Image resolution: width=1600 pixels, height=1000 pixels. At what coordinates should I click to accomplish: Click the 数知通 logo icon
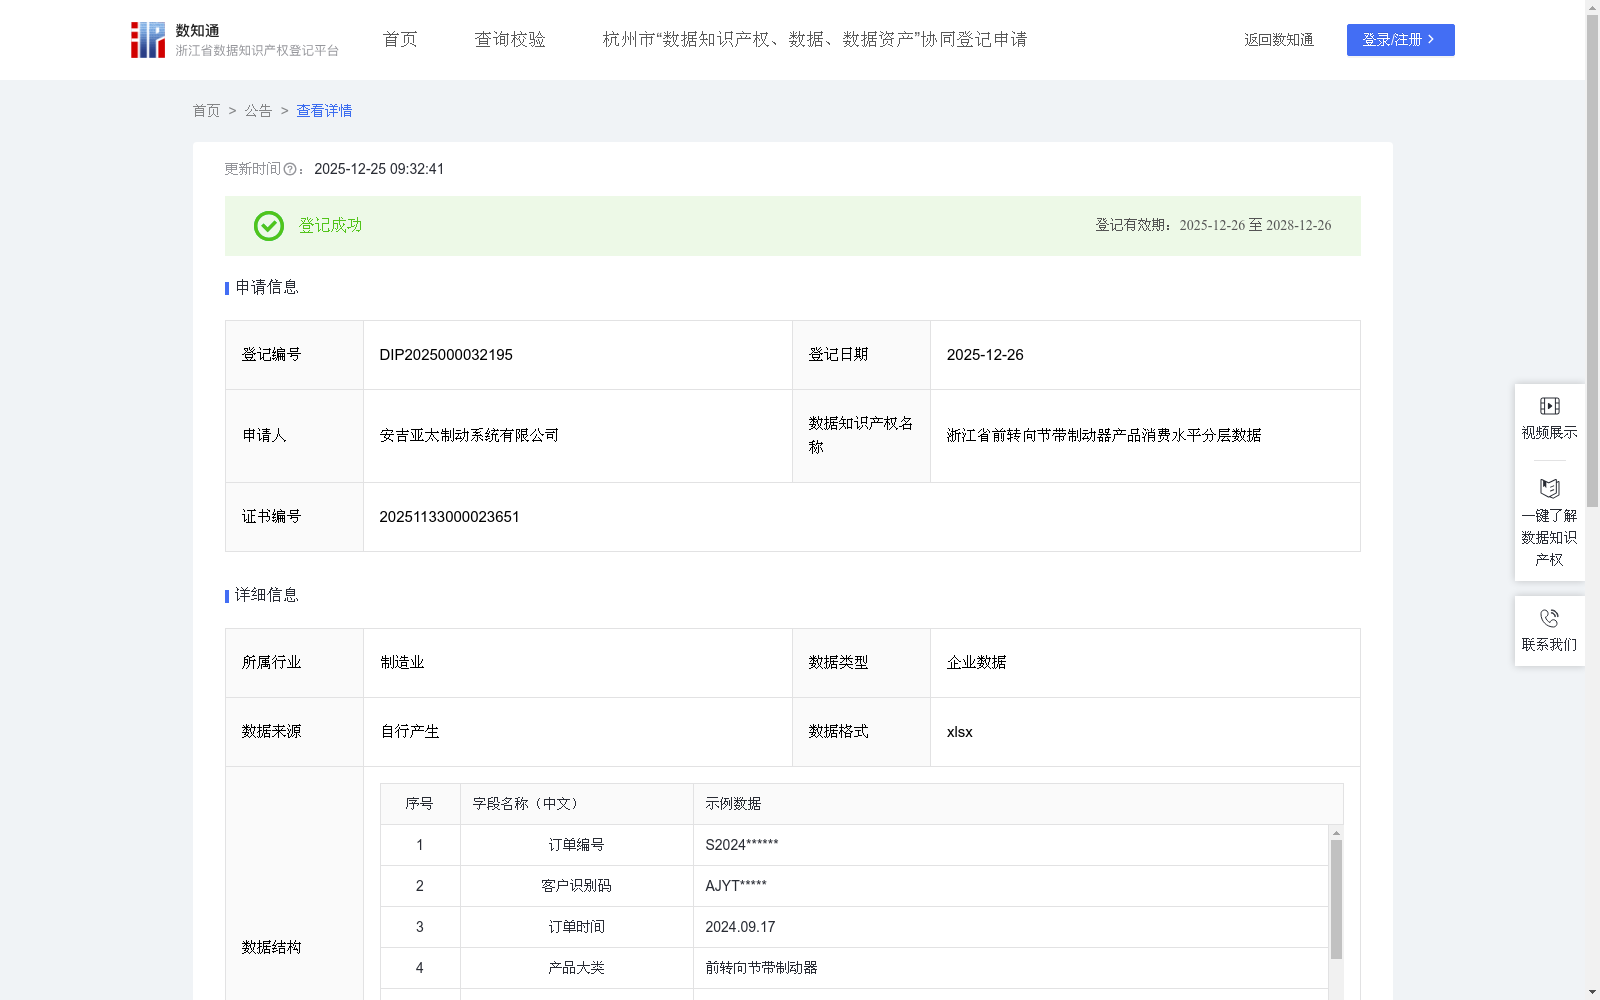pyautogui.click(x=147, y=40)
